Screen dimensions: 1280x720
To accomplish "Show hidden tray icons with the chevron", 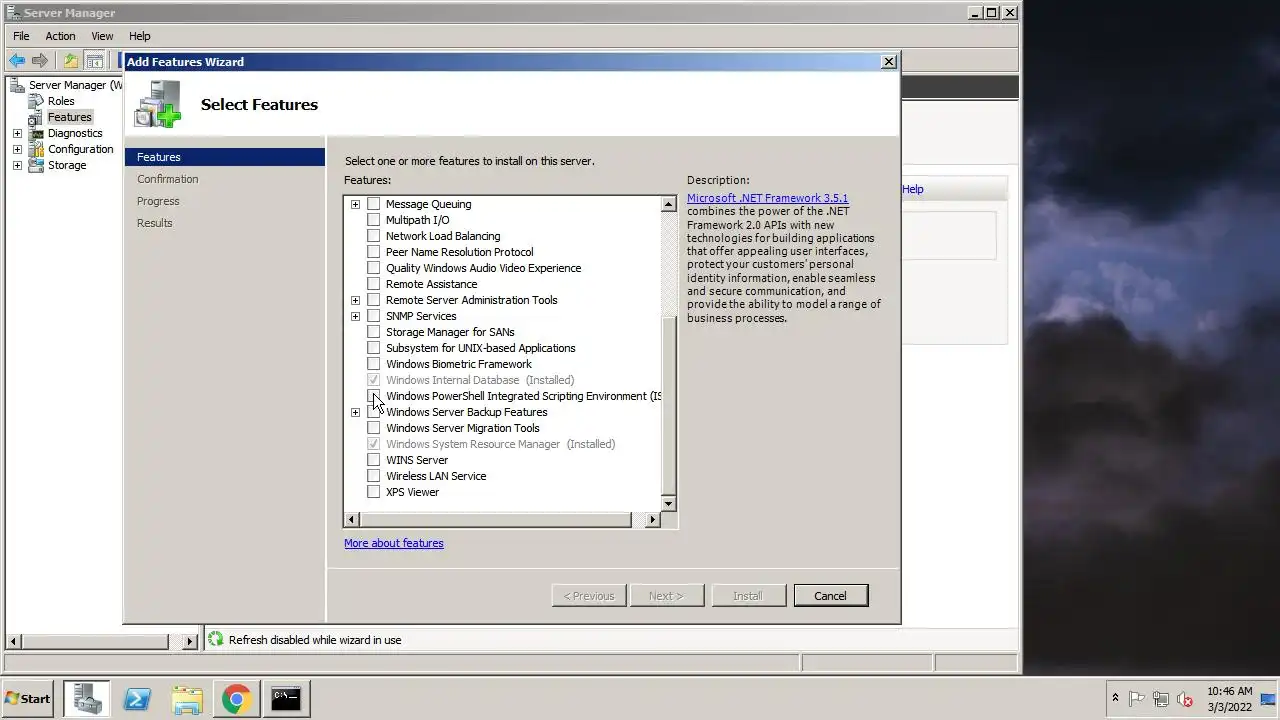I will [x=1115, y=699].
